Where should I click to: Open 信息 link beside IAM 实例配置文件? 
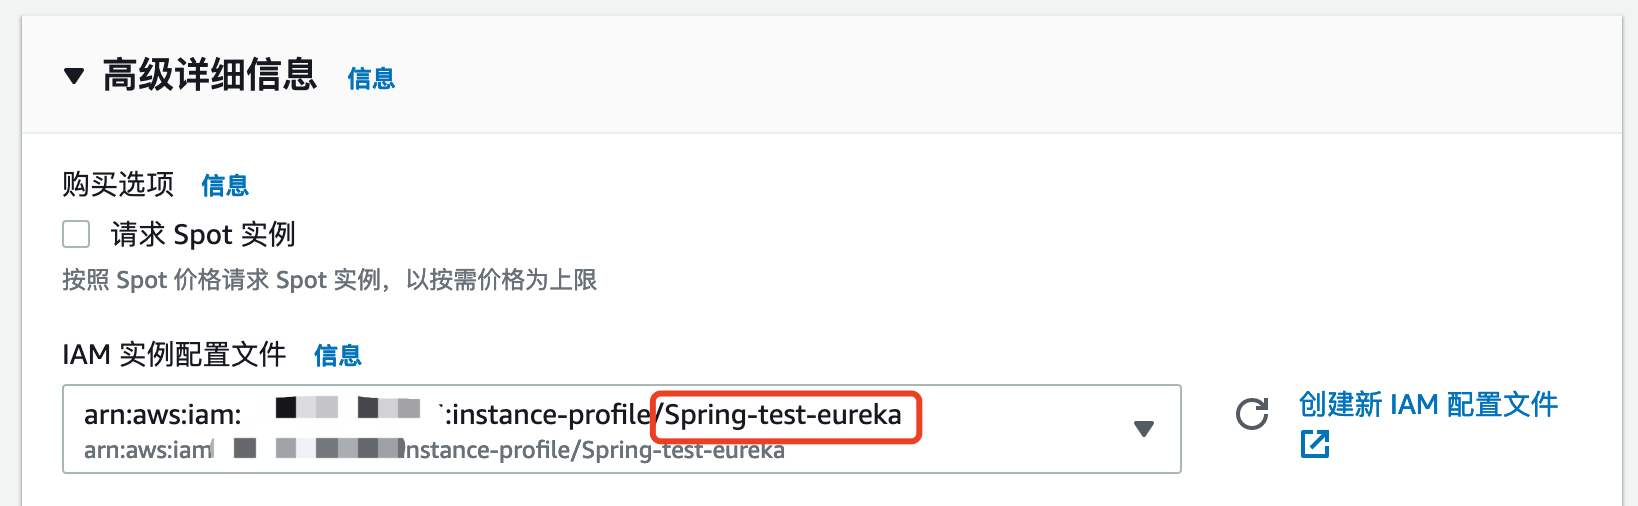338,355
